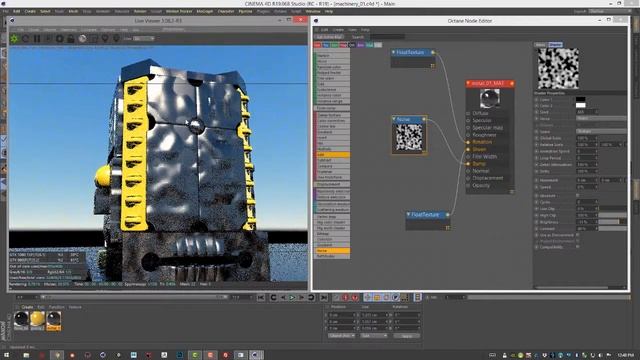Click the timeline layout icon right of keying icons
640x360 pixels.
[x=418, y=297]
